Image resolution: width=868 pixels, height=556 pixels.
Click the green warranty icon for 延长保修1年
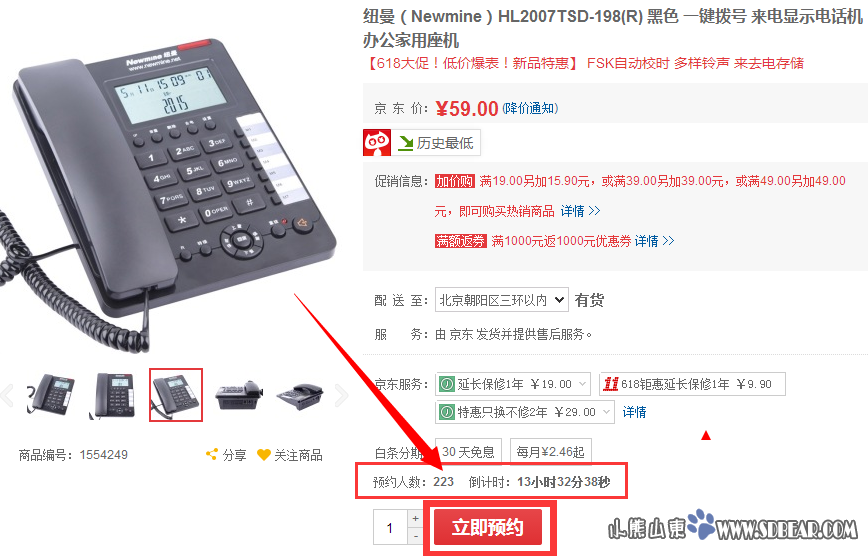(447, 384)
